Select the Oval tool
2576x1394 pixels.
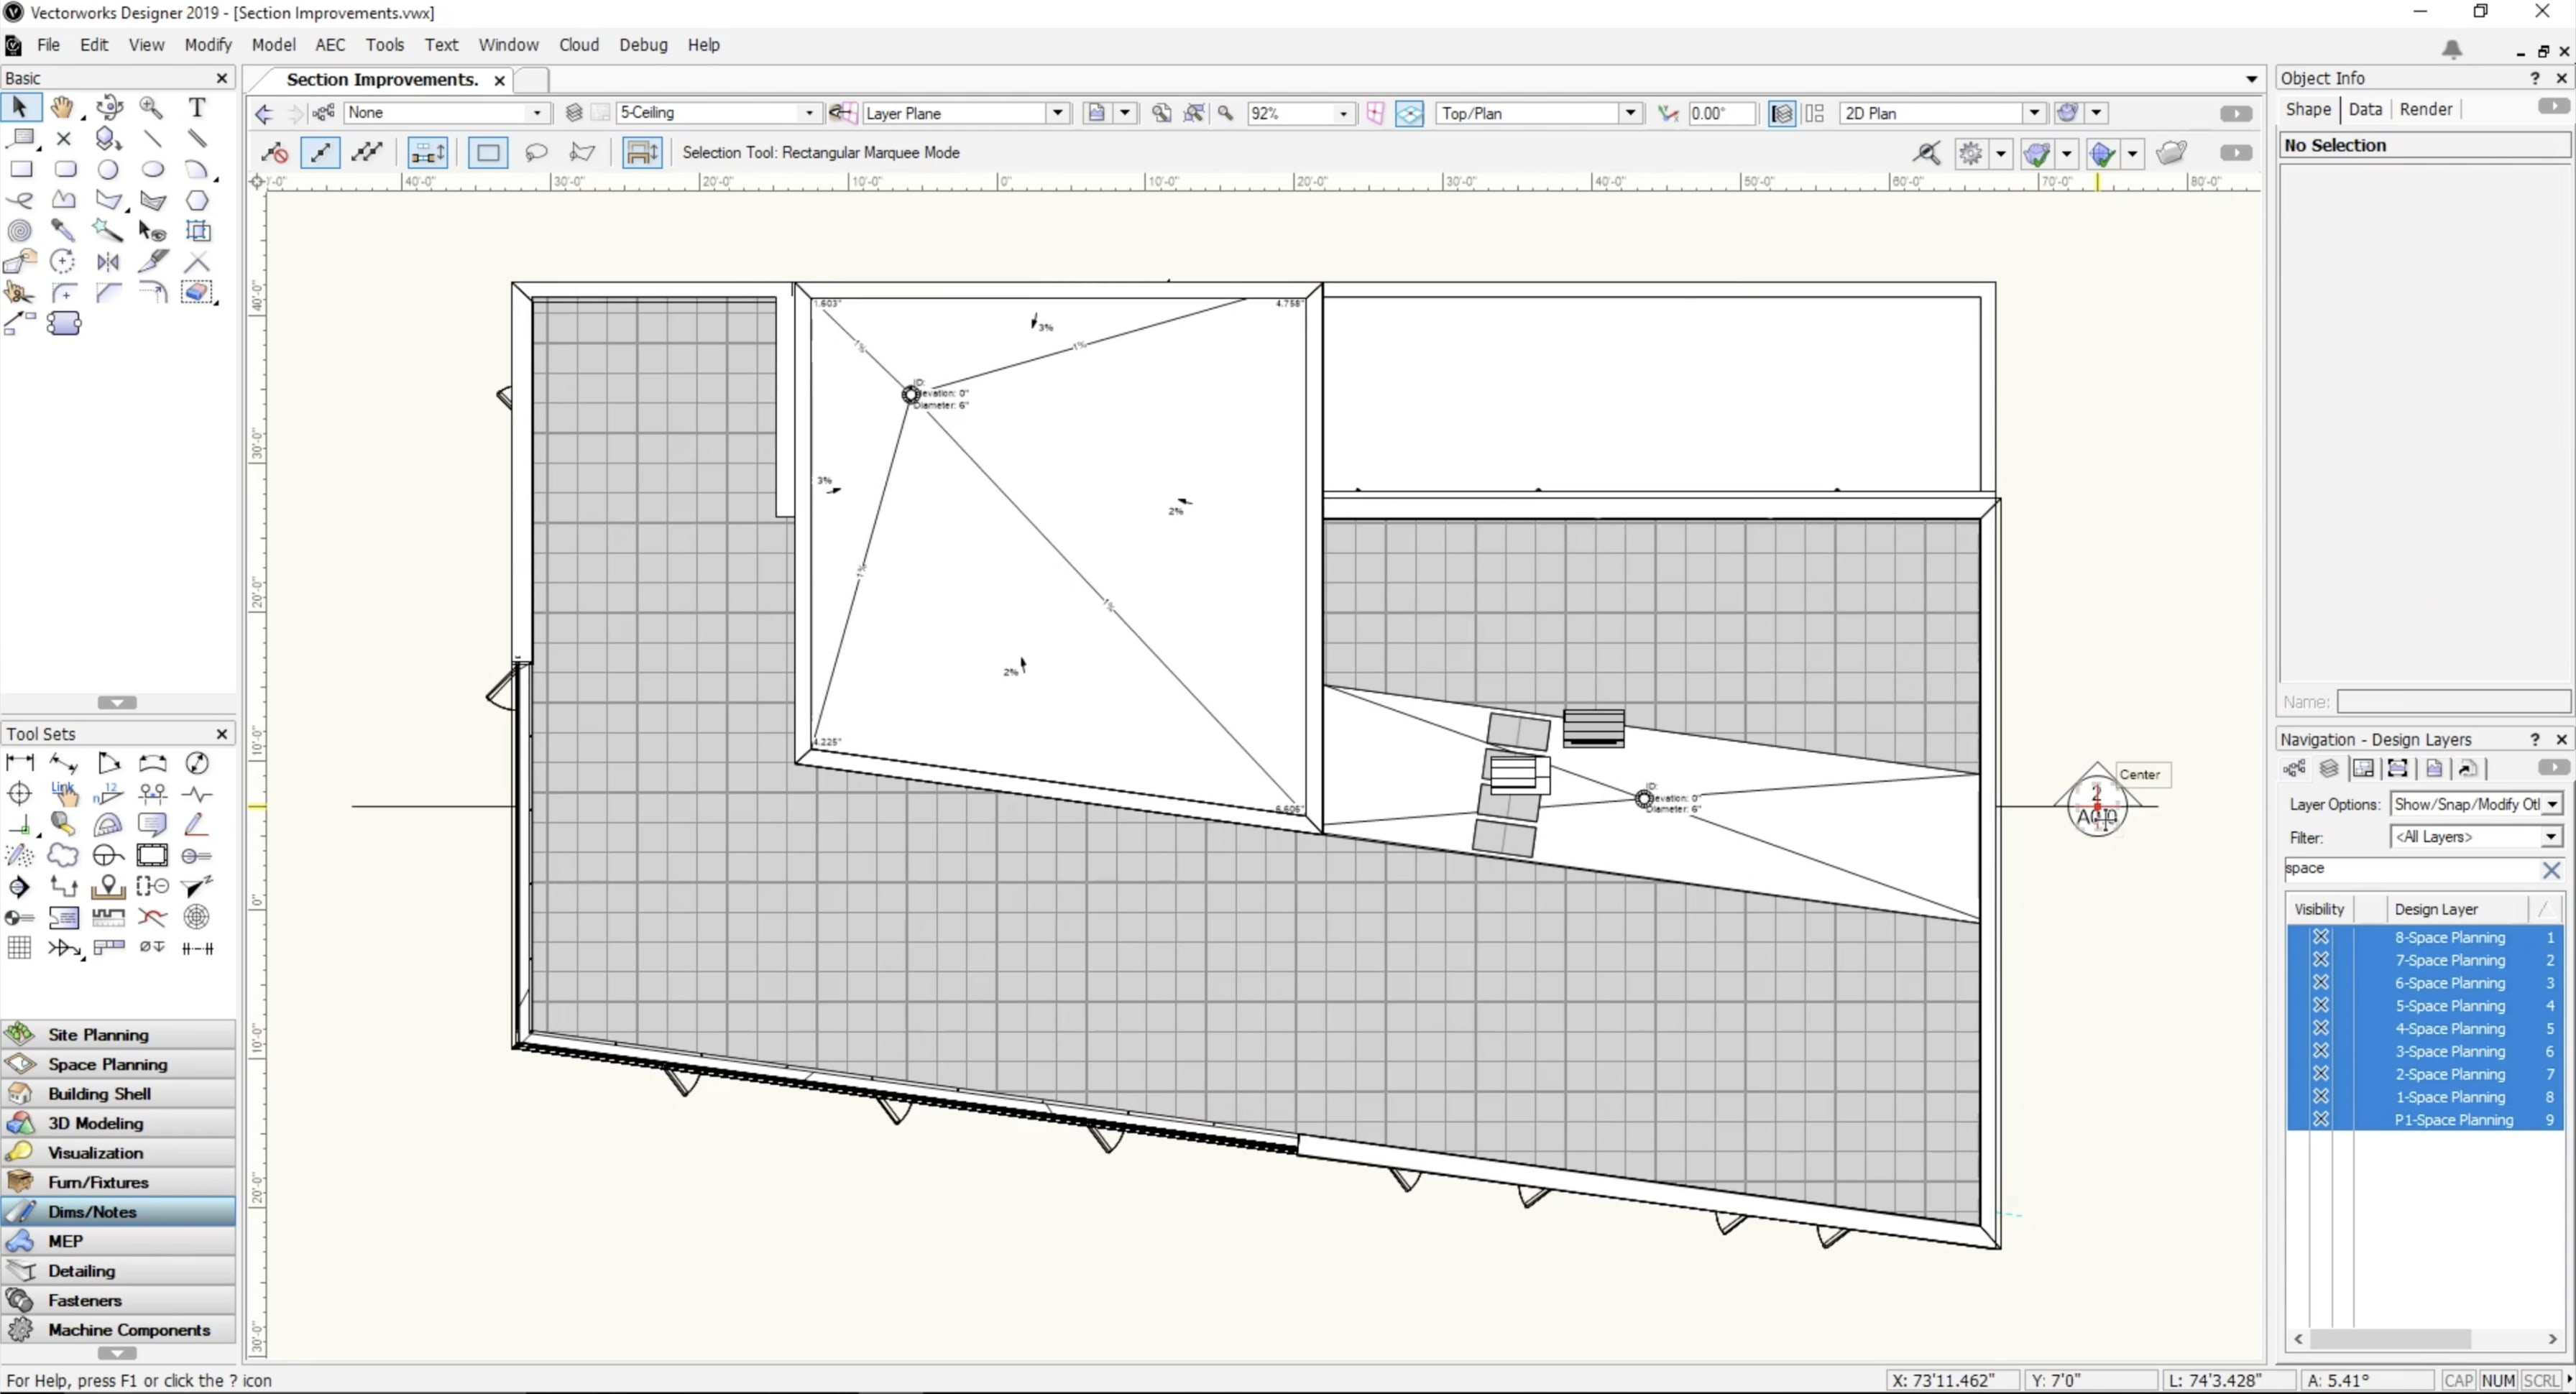152,169
